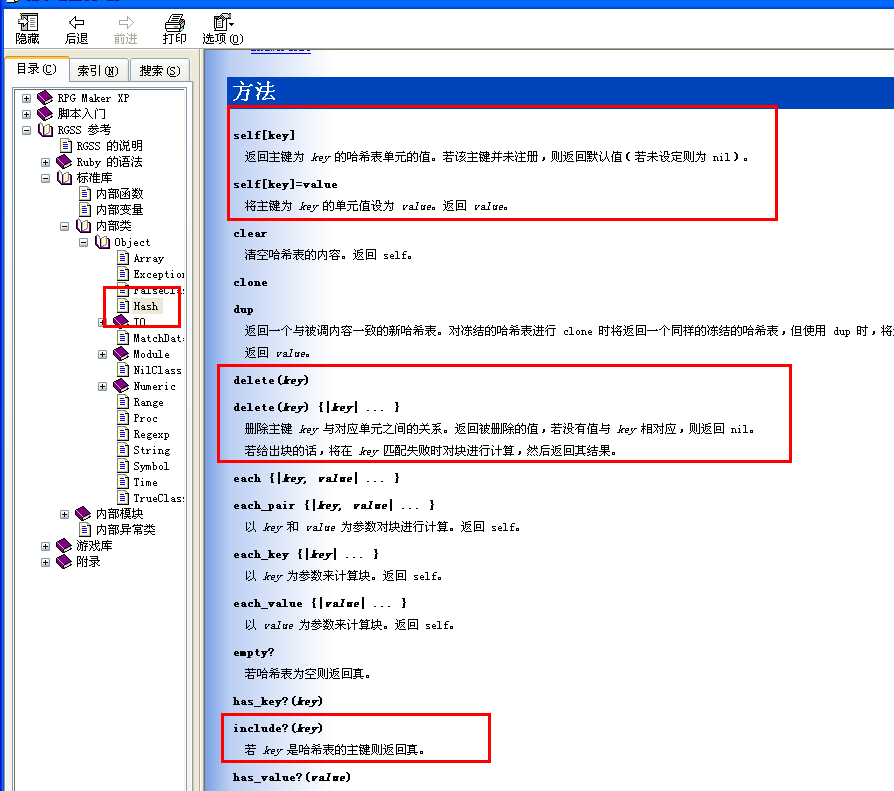Image resolution: width=894 pixels, height=791 pixels.
Task: Click the page icon beside Array
Action: [x=123, y=258]
